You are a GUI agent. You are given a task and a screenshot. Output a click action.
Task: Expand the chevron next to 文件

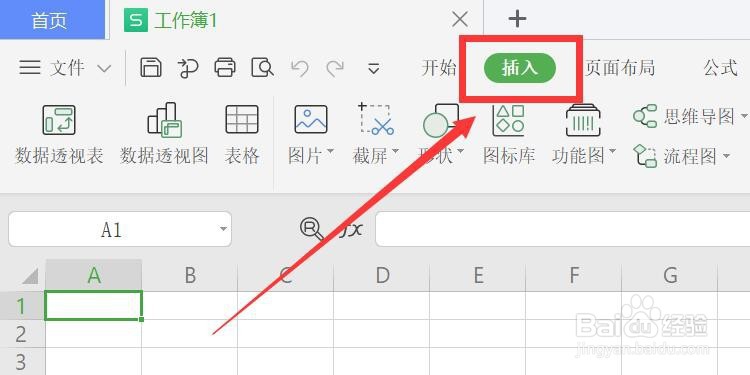coord(104,68)
